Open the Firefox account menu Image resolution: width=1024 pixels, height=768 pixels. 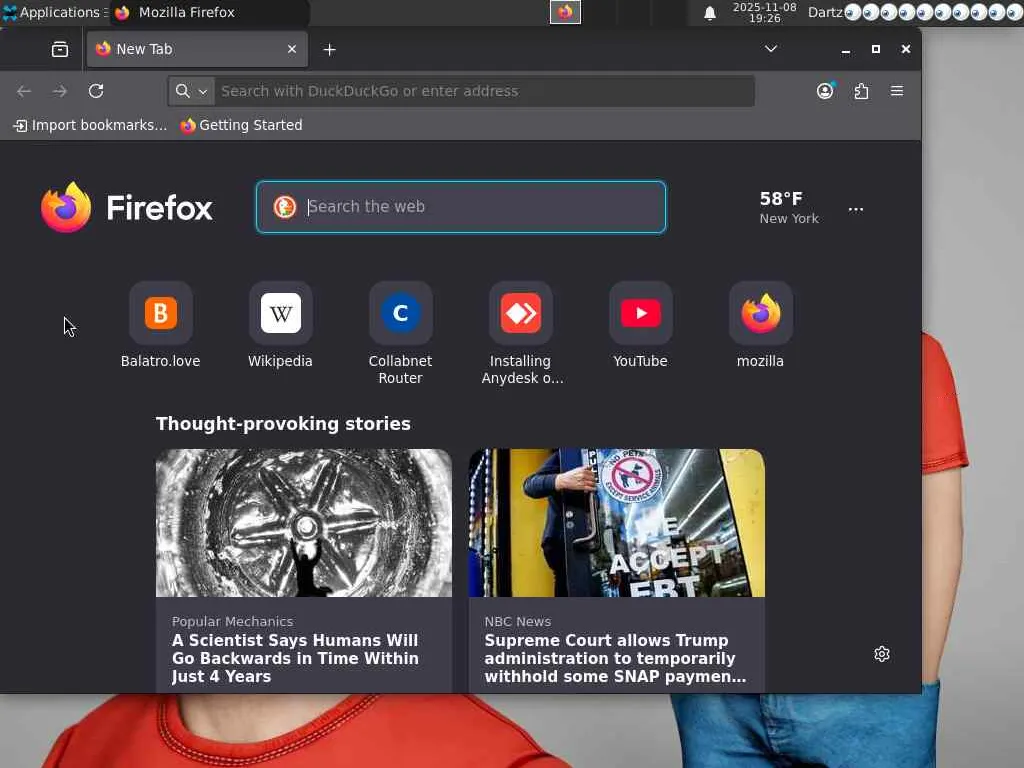[x=825, y=91]
